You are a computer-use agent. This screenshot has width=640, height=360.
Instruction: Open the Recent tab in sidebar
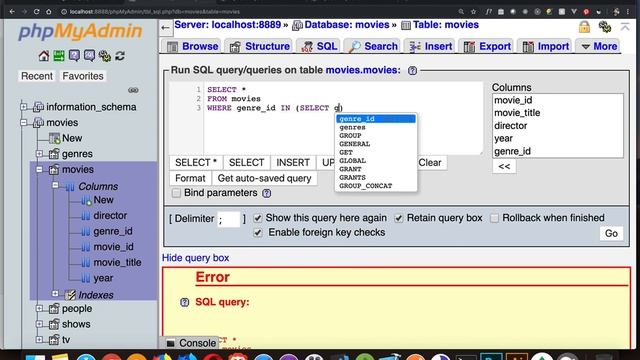pyautogui.click(x=37, y=76)
